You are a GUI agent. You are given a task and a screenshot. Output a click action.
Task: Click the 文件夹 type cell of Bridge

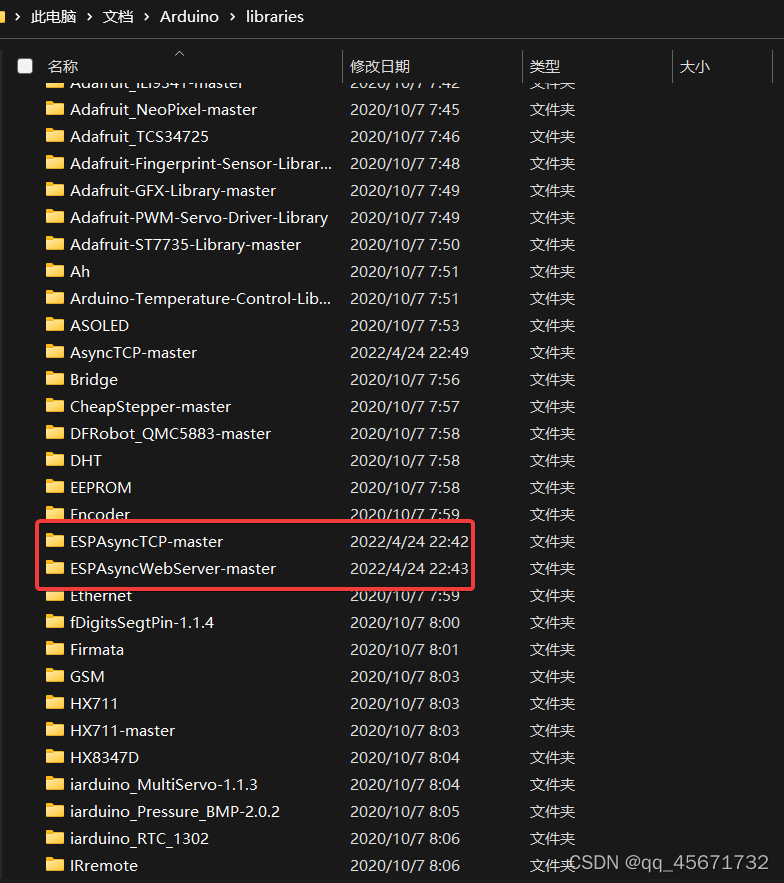tap(553, 380)
